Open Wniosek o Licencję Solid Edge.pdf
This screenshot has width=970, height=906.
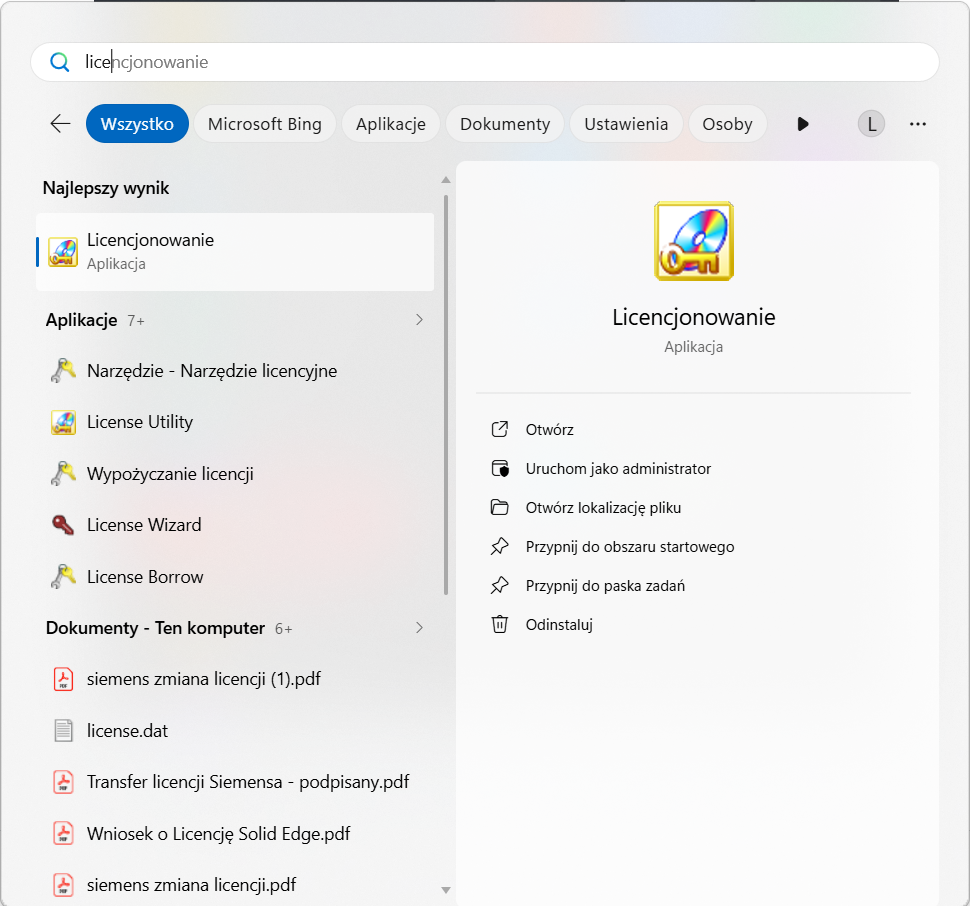click(x=235, y=833)
